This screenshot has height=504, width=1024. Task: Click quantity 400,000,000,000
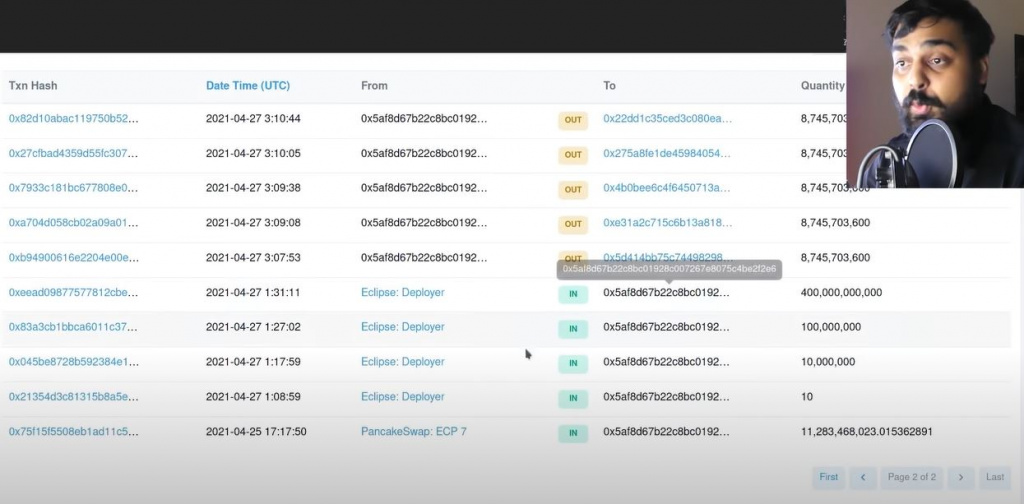coord(841,292)
